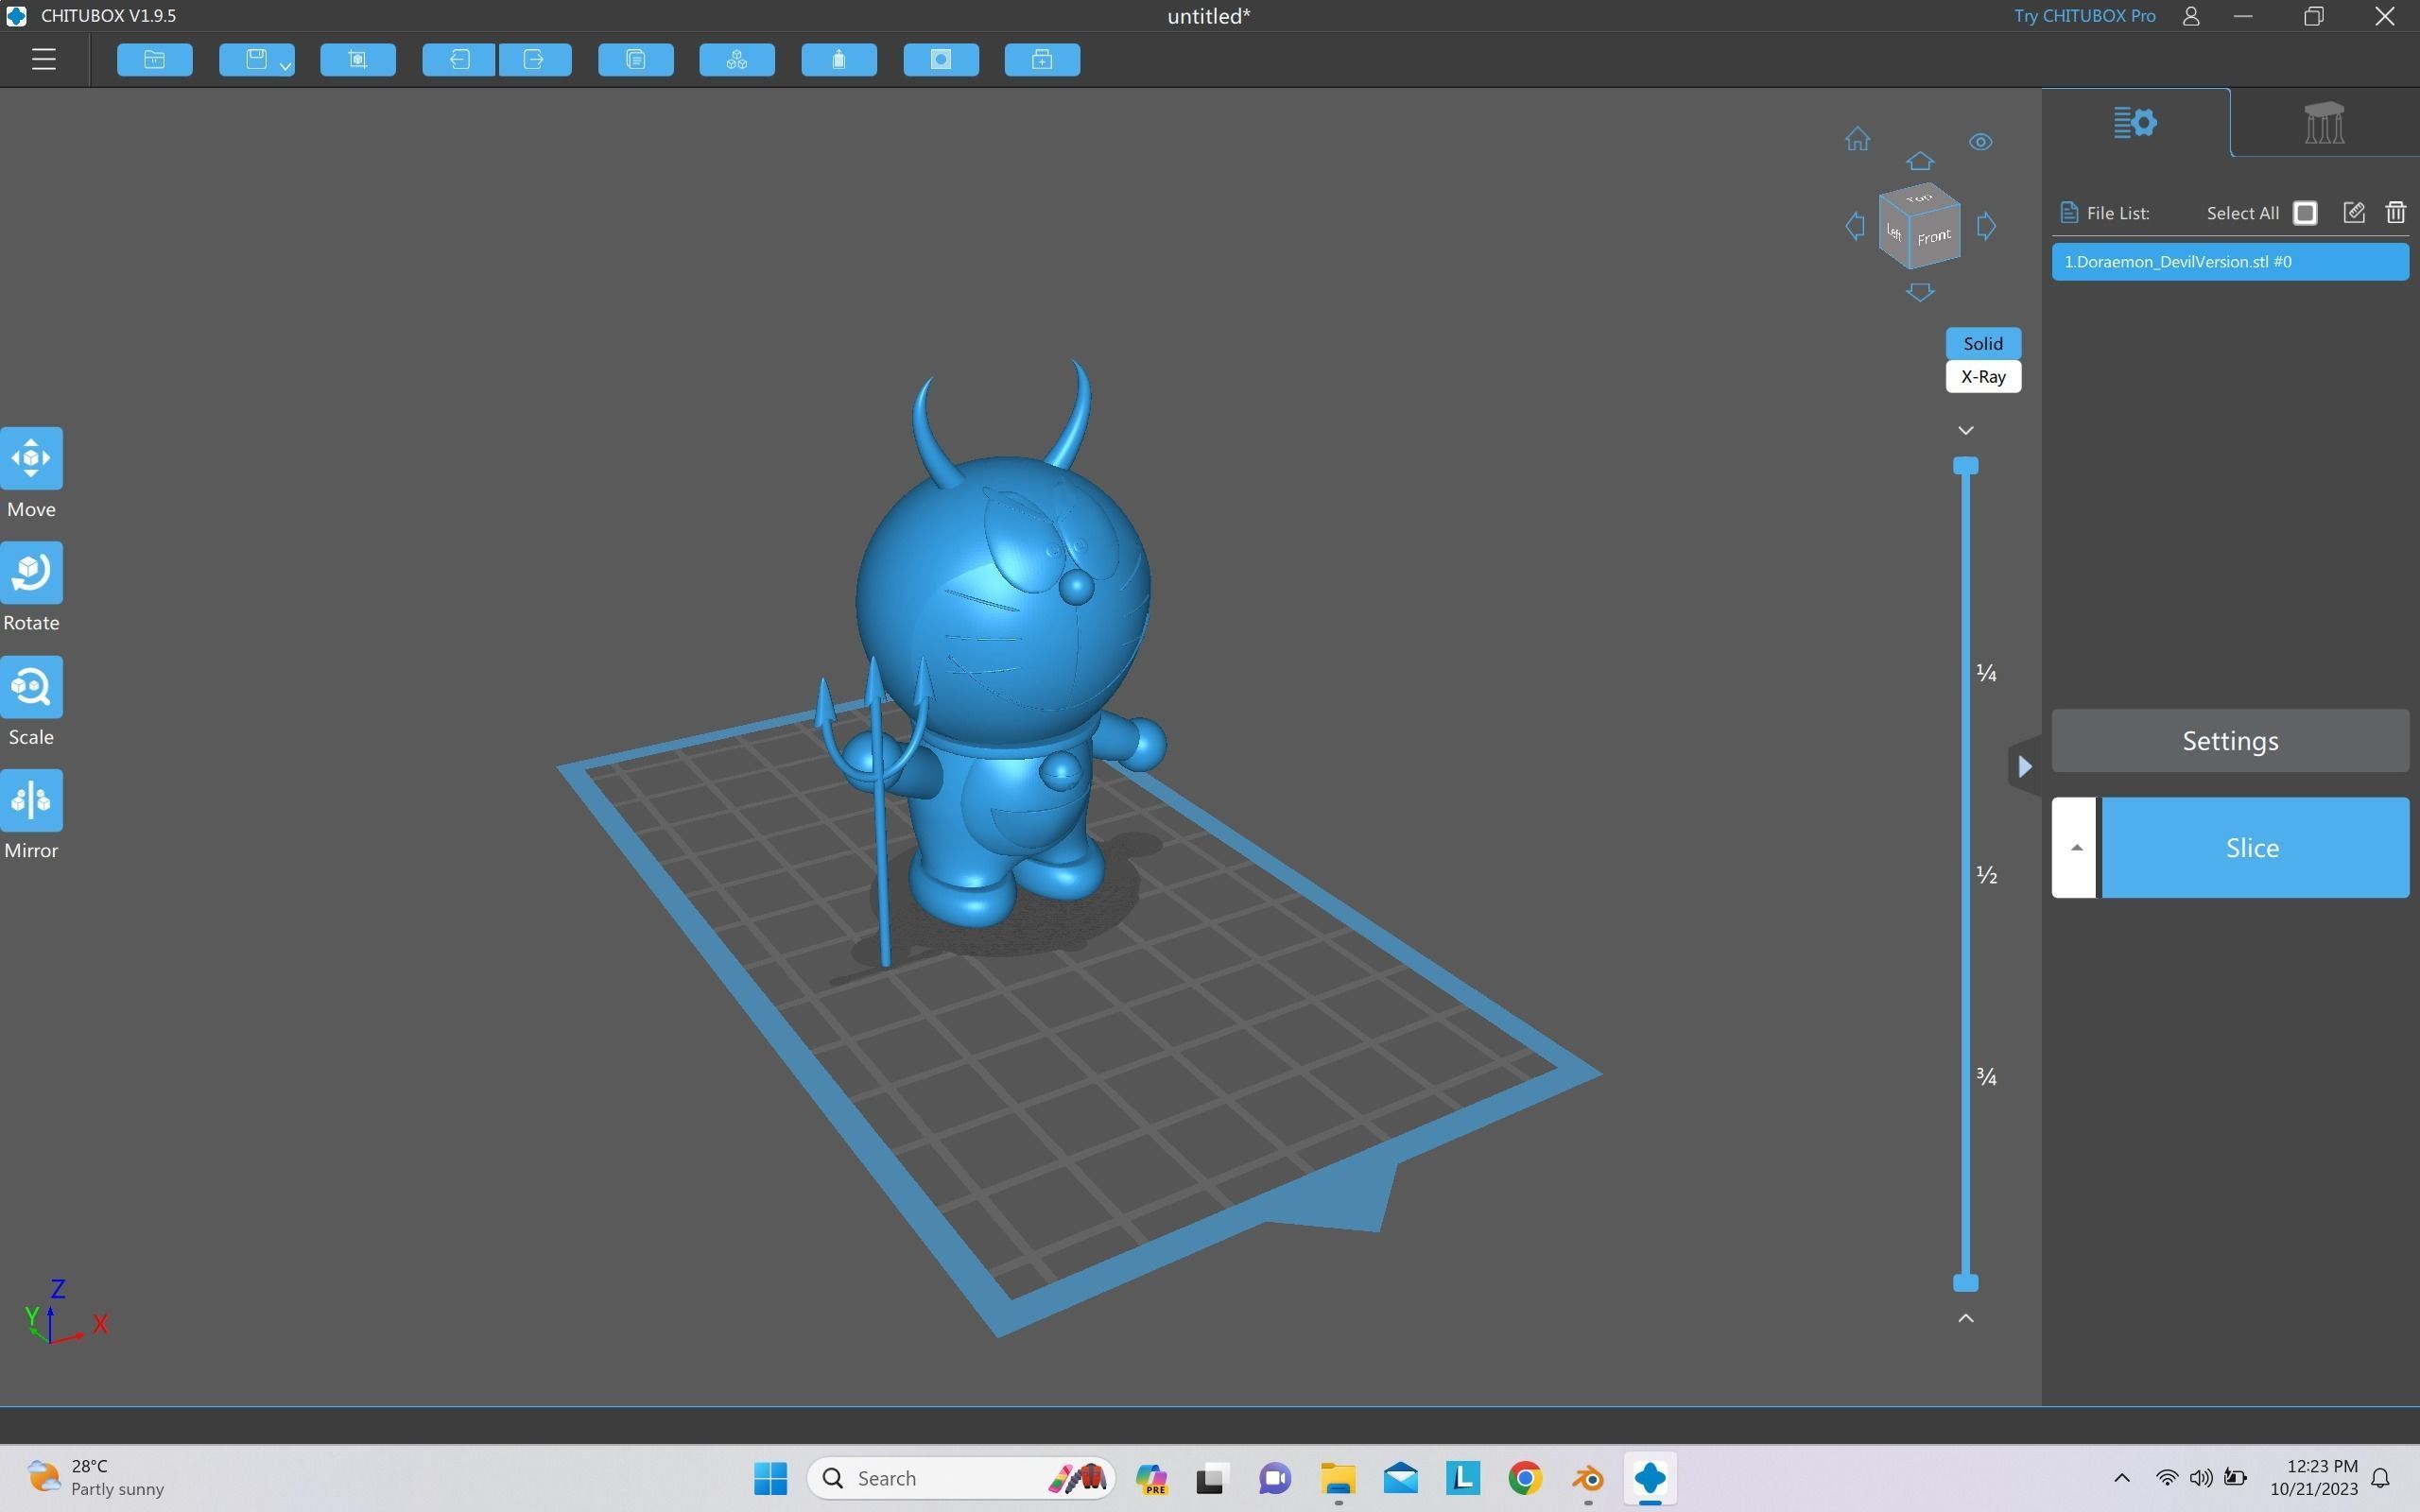Collapse the right panel with triangle arrow
Image resolution: width=2420 pixels, height=1512 pixels.
(2024, 767)
